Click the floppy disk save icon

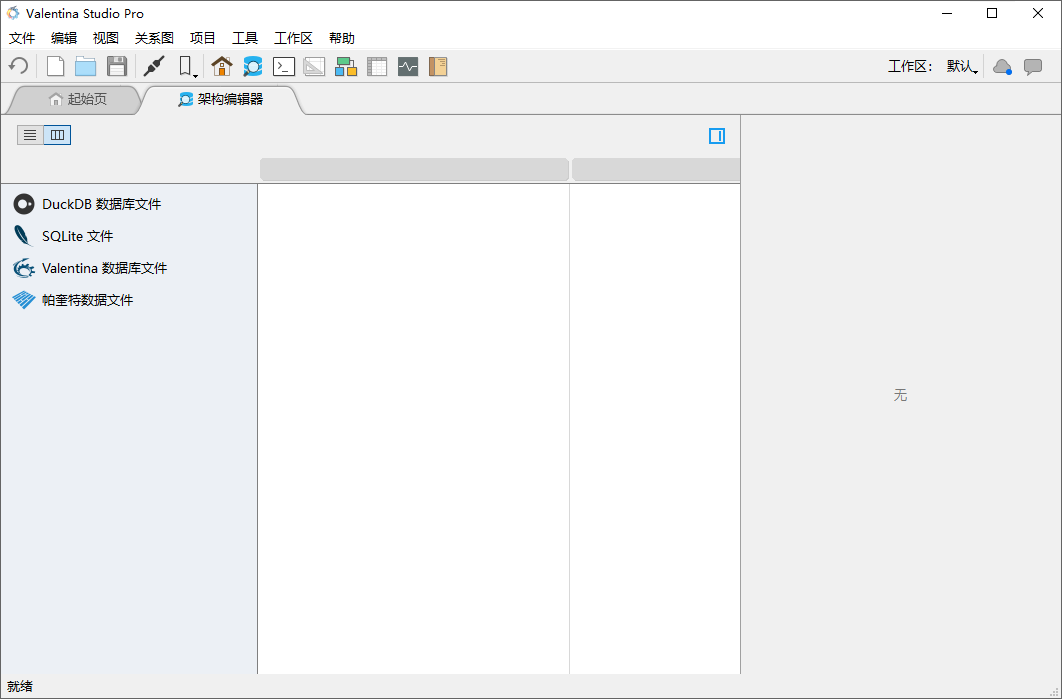[x=116, y=66]
